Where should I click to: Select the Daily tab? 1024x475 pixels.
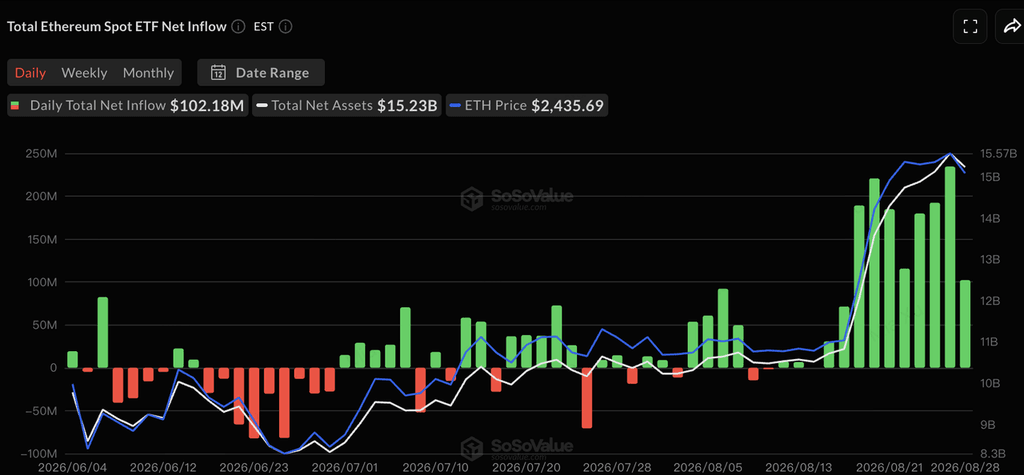[x=30, y=73]
